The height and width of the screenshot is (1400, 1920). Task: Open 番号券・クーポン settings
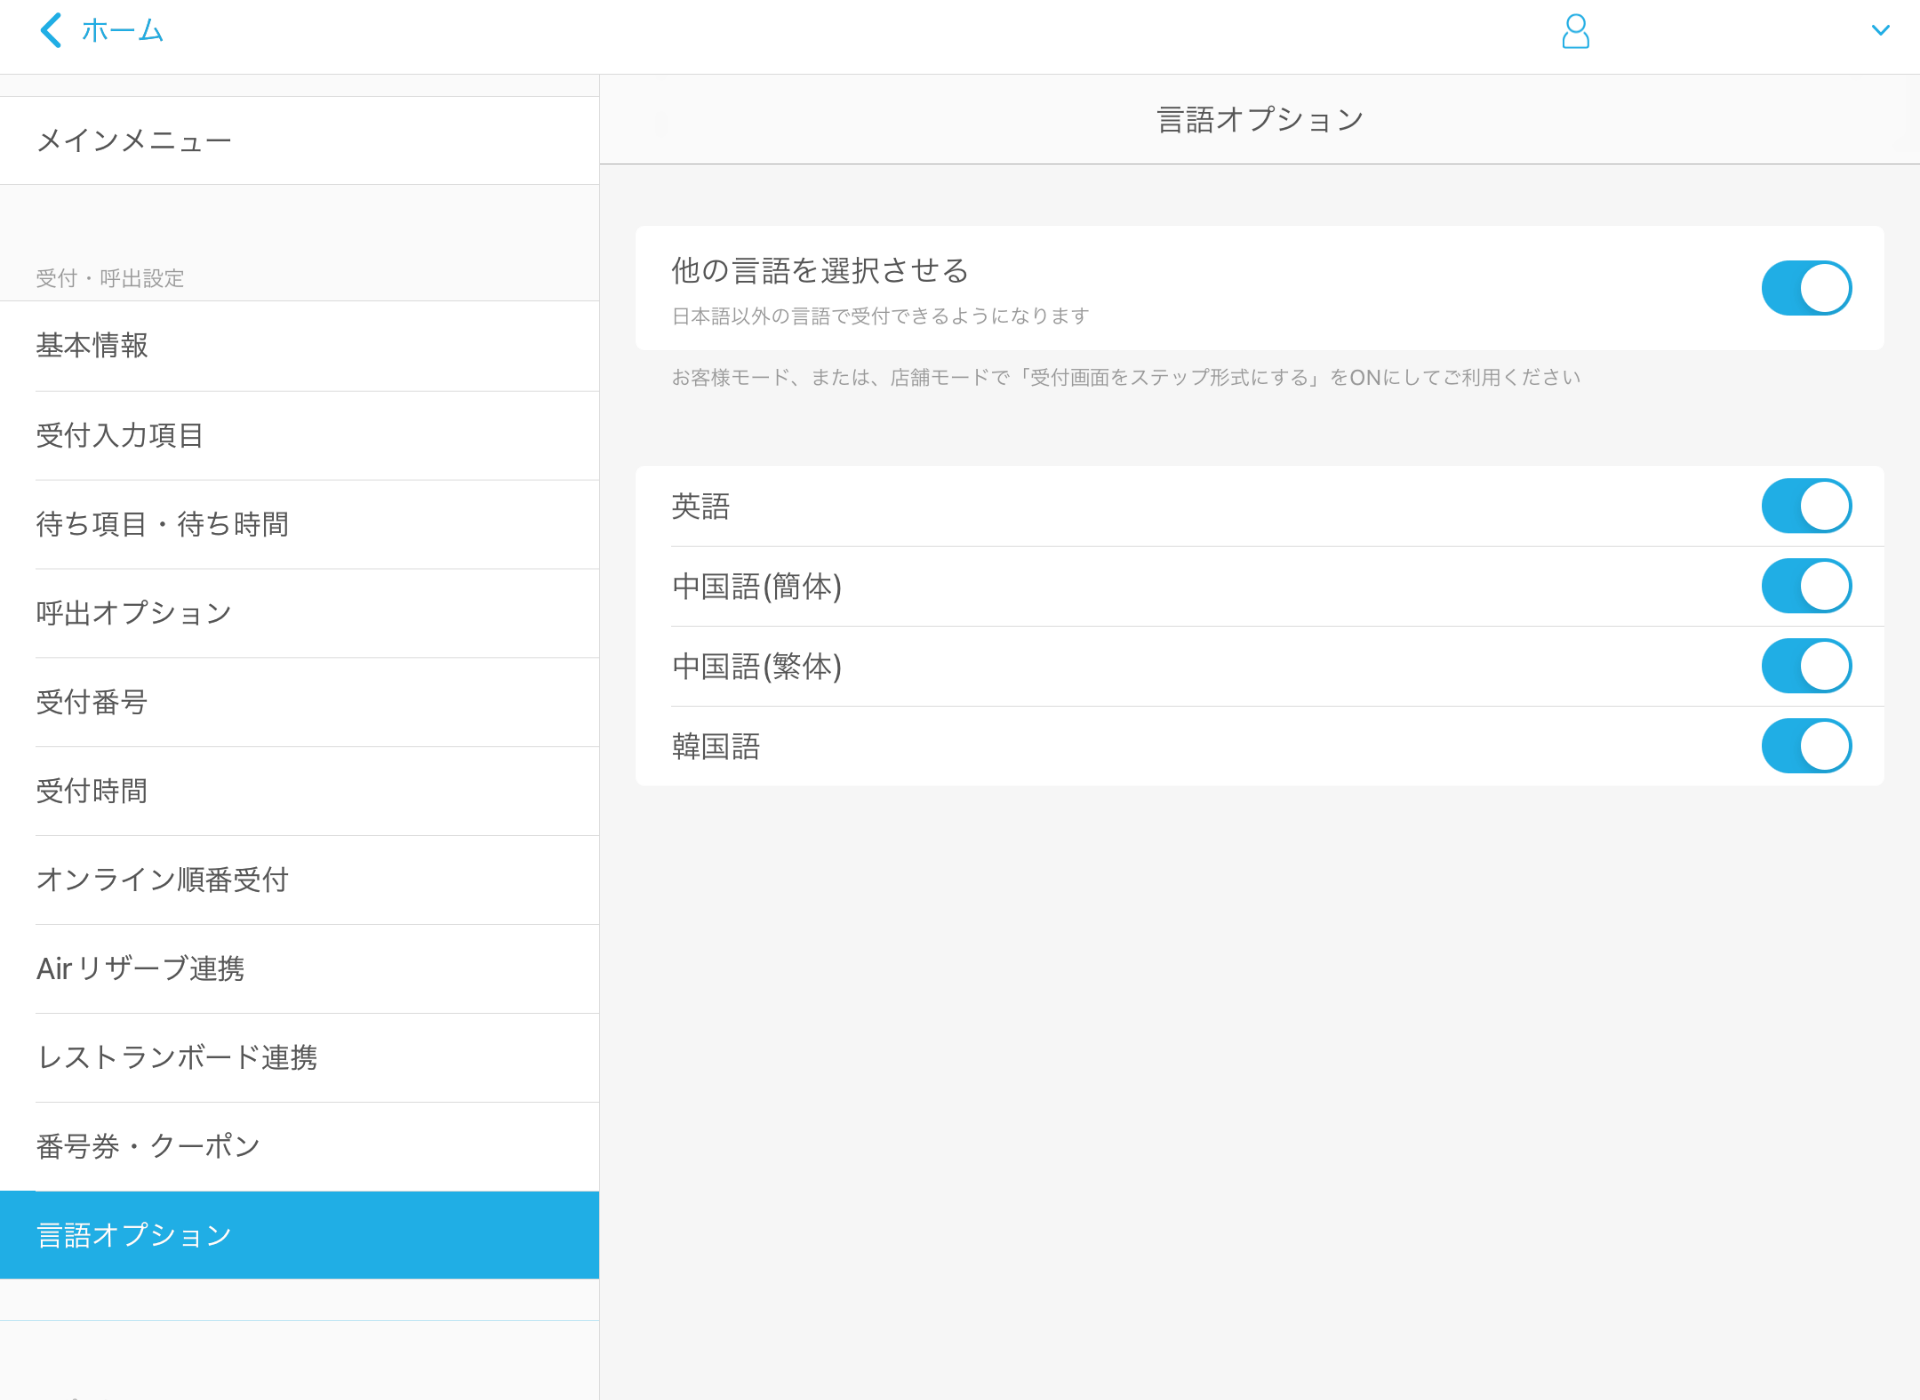point(147,1146)
